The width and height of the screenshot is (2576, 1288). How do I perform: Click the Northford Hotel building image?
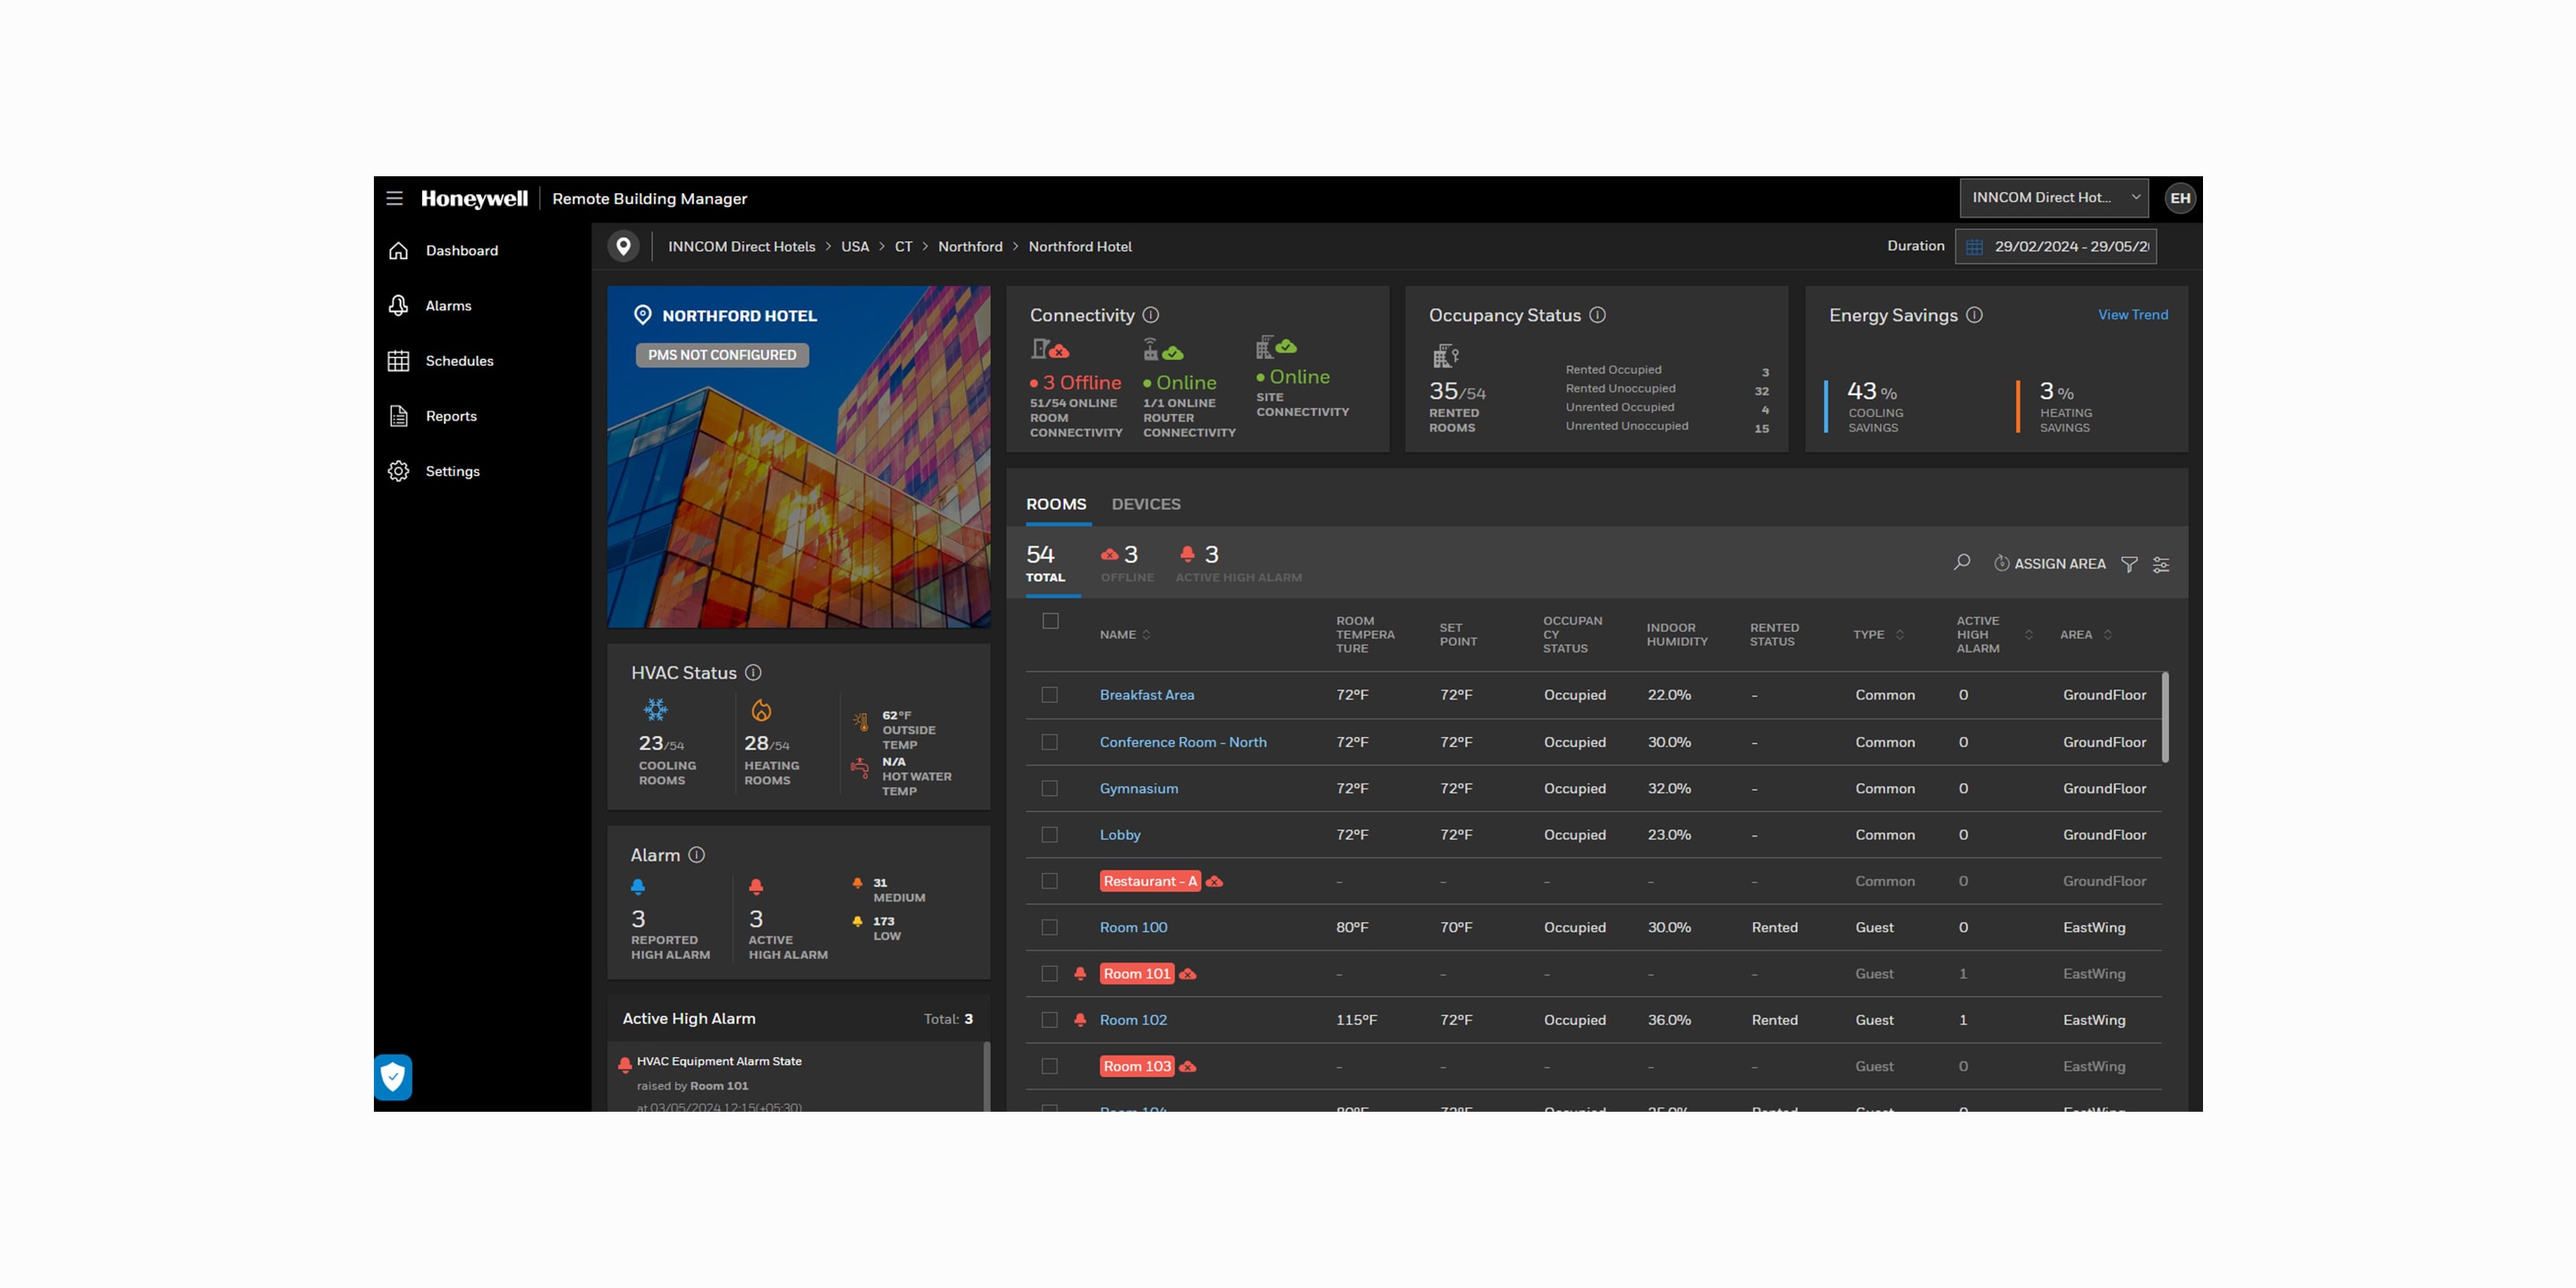tap(799, 457)
